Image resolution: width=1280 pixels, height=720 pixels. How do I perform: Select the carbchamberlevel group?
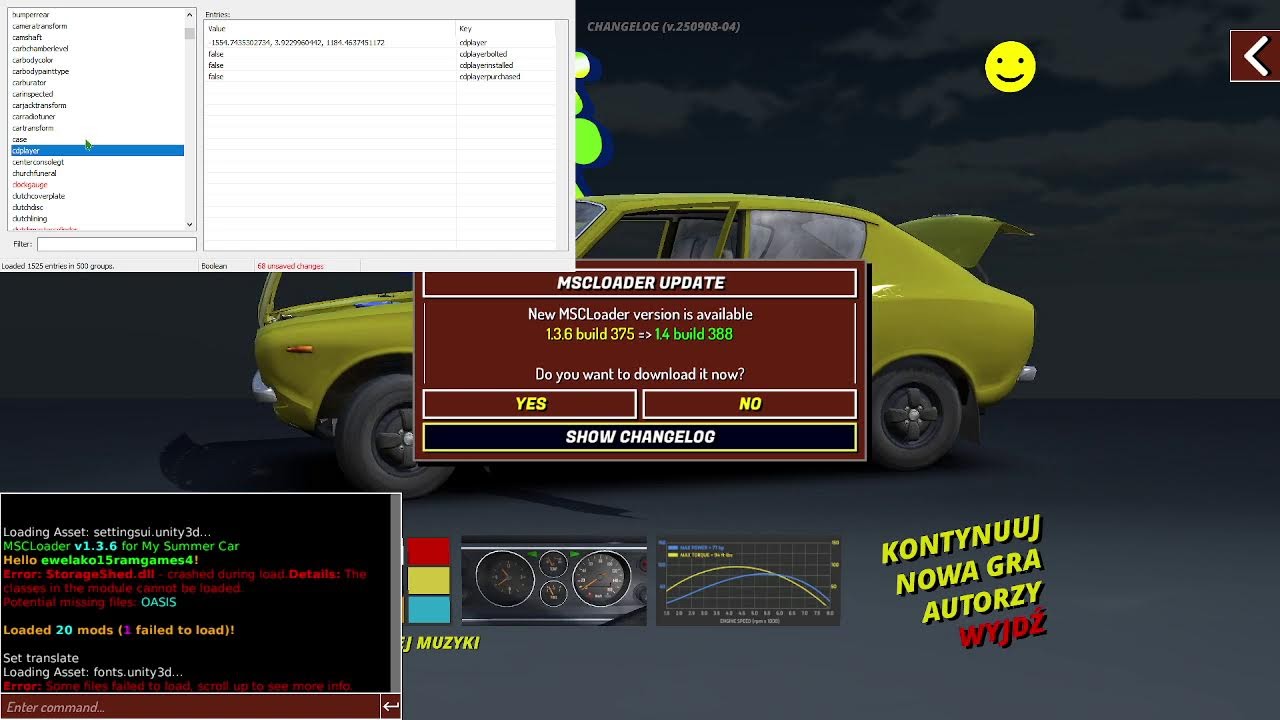pos(40,48)
